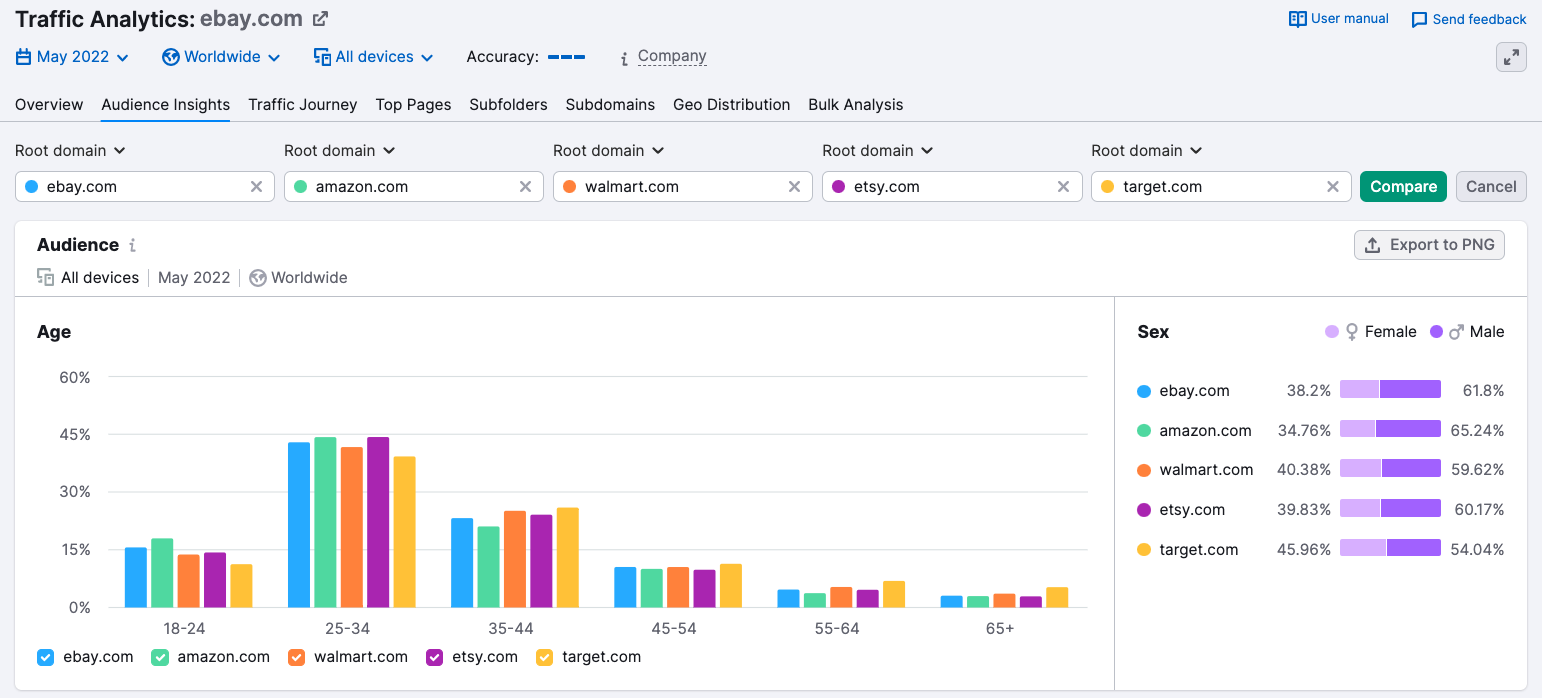Viewport: 1542px width, 698px height.
Task: Open the All devices filter dropdown
Action: pyautogui.click(x=373, y=57)
